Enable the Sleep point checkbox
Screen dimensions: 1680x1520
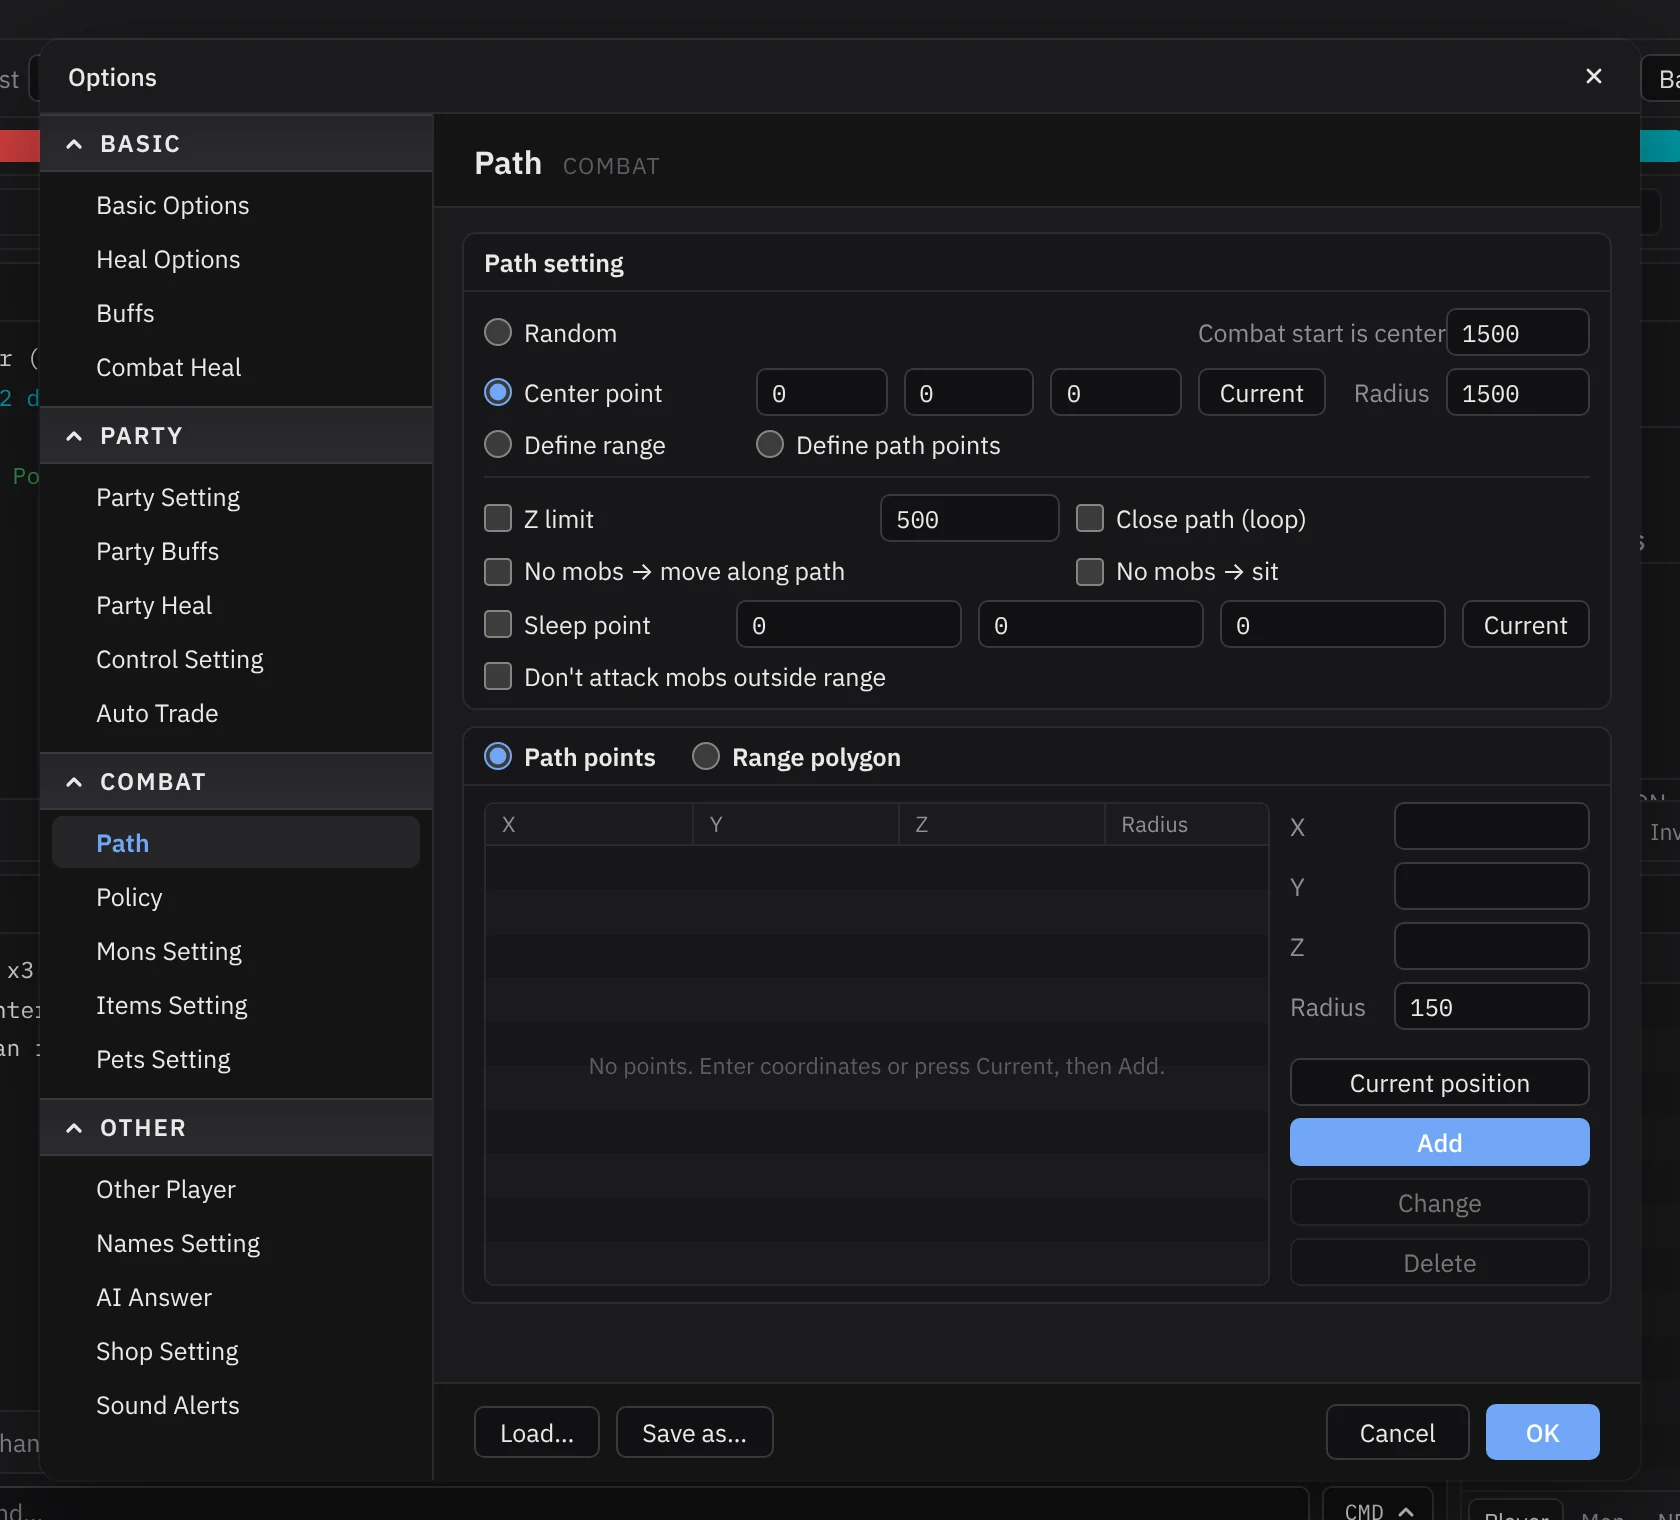click(498, 624)
